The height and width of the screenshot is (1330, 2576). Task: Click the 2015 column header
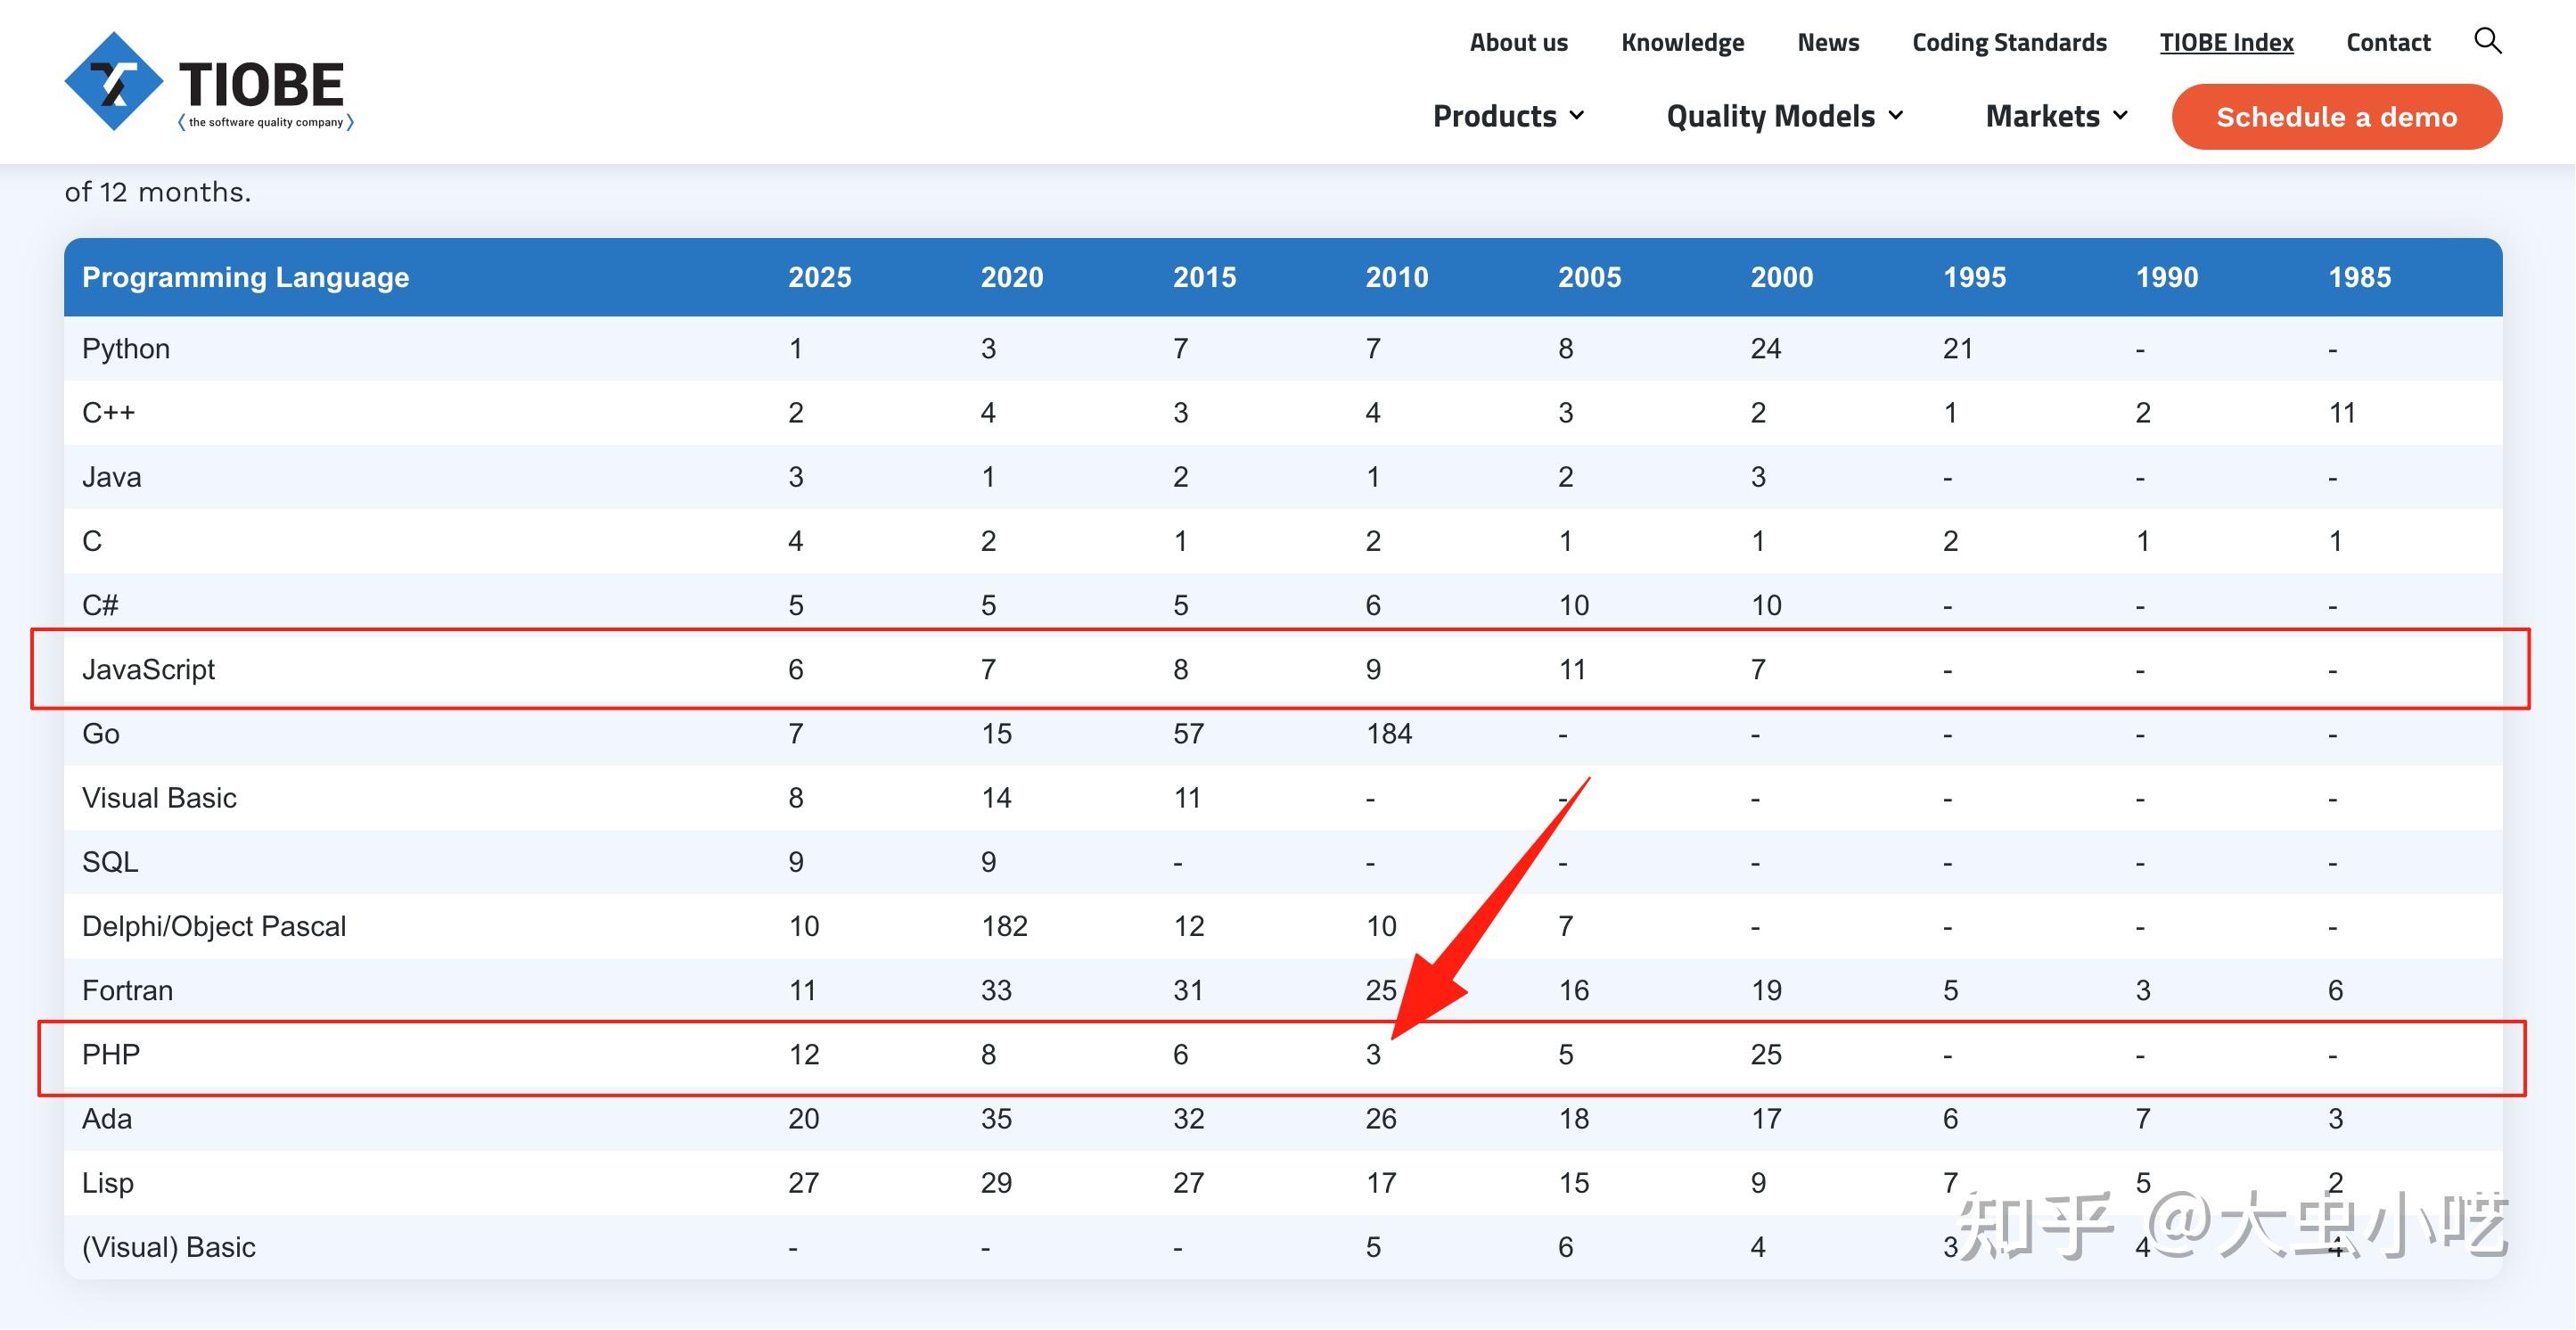tap(1204, 277)
